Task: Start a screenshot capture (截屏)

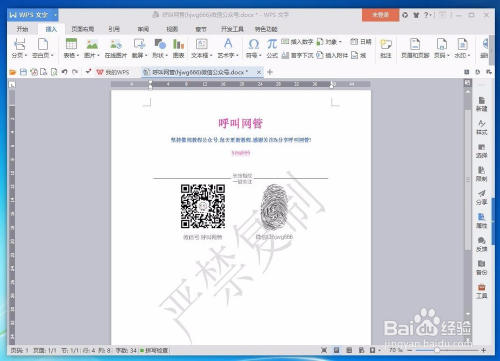Action: pyautogui.click(x=139, y=48)
